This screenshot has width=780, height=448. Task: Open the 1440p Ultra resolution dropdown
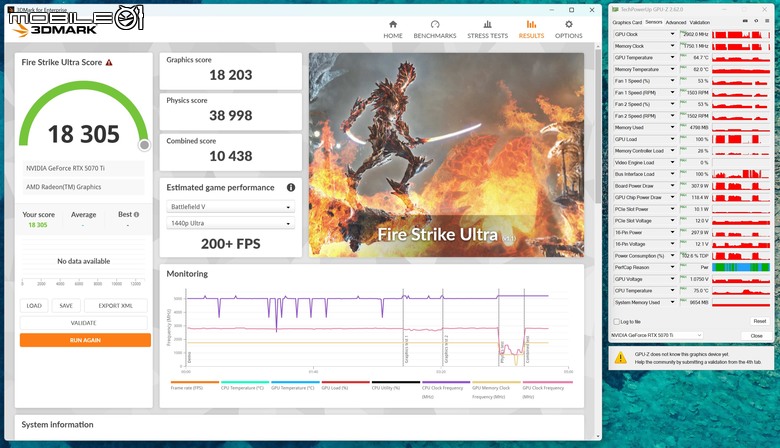coord(230,223)
